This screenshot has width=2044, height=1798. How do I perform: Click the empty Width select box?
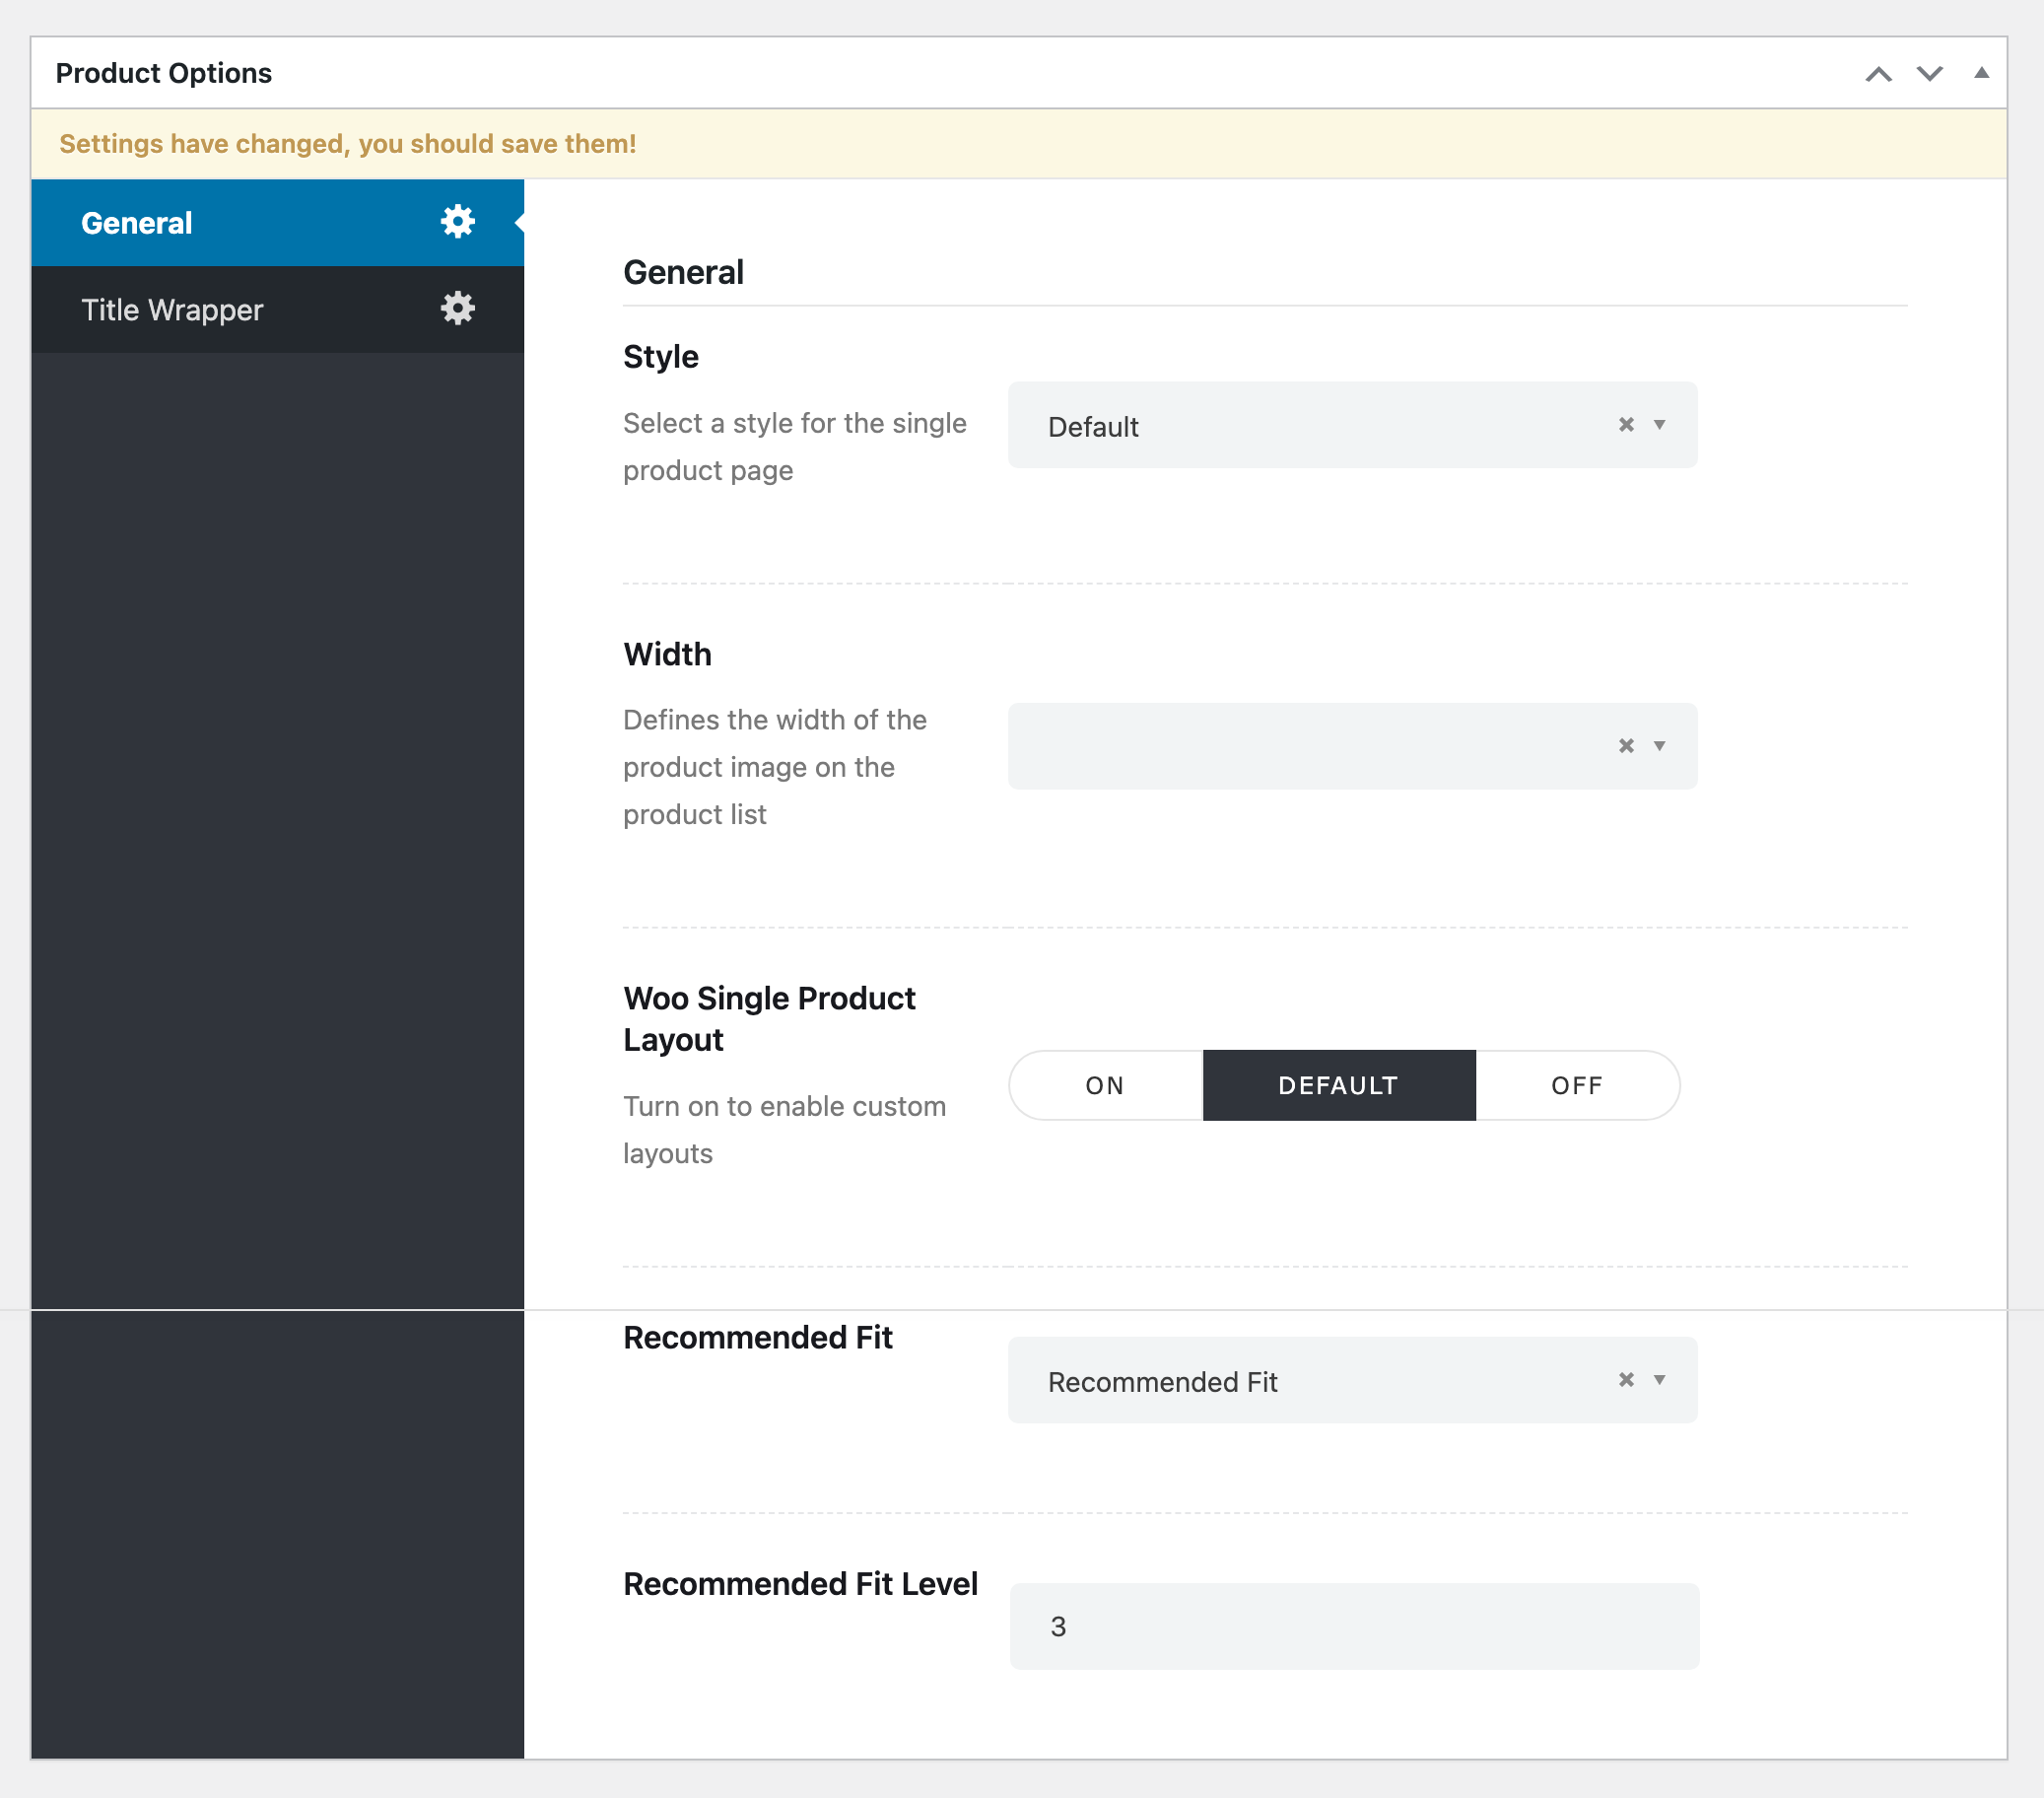click(1300, 746)
